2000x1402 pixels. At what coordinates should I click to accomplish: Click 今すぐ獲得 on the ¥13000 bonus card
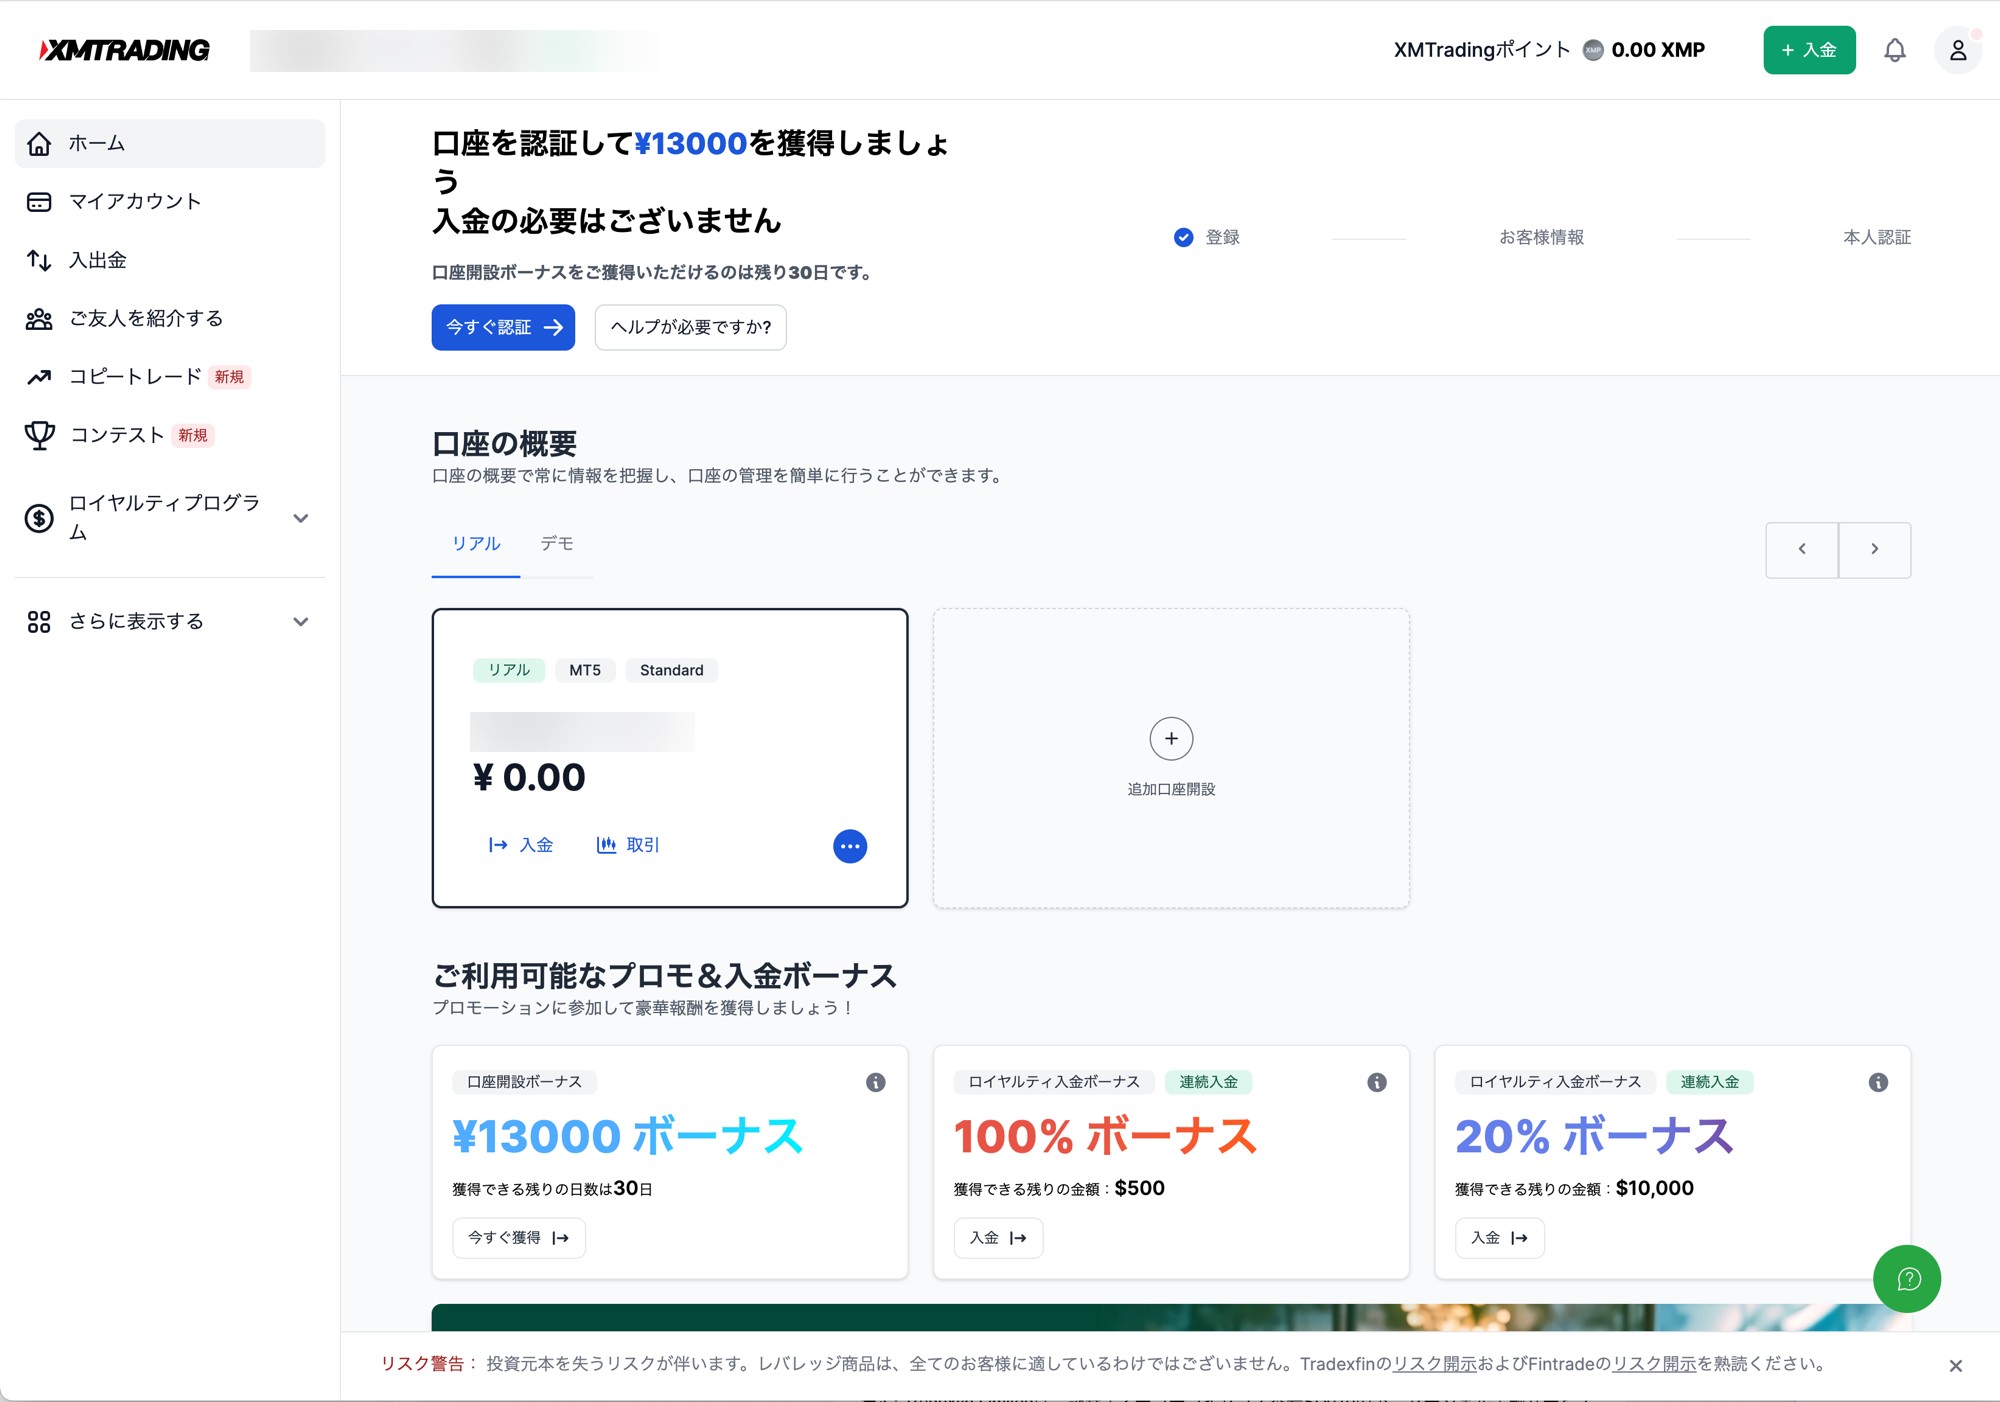tap(518, 1238)
